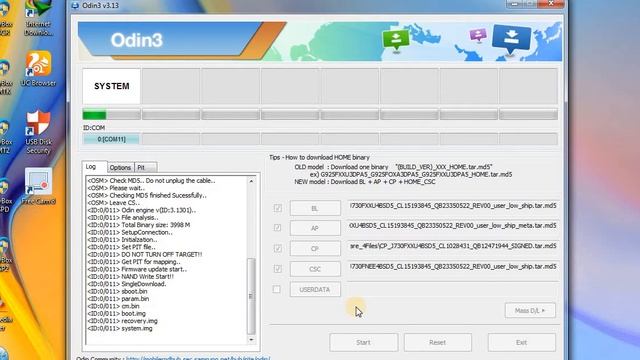640x360 pixels.
Task: Toggle the CP file checkbox
Action: coord(277,248)
